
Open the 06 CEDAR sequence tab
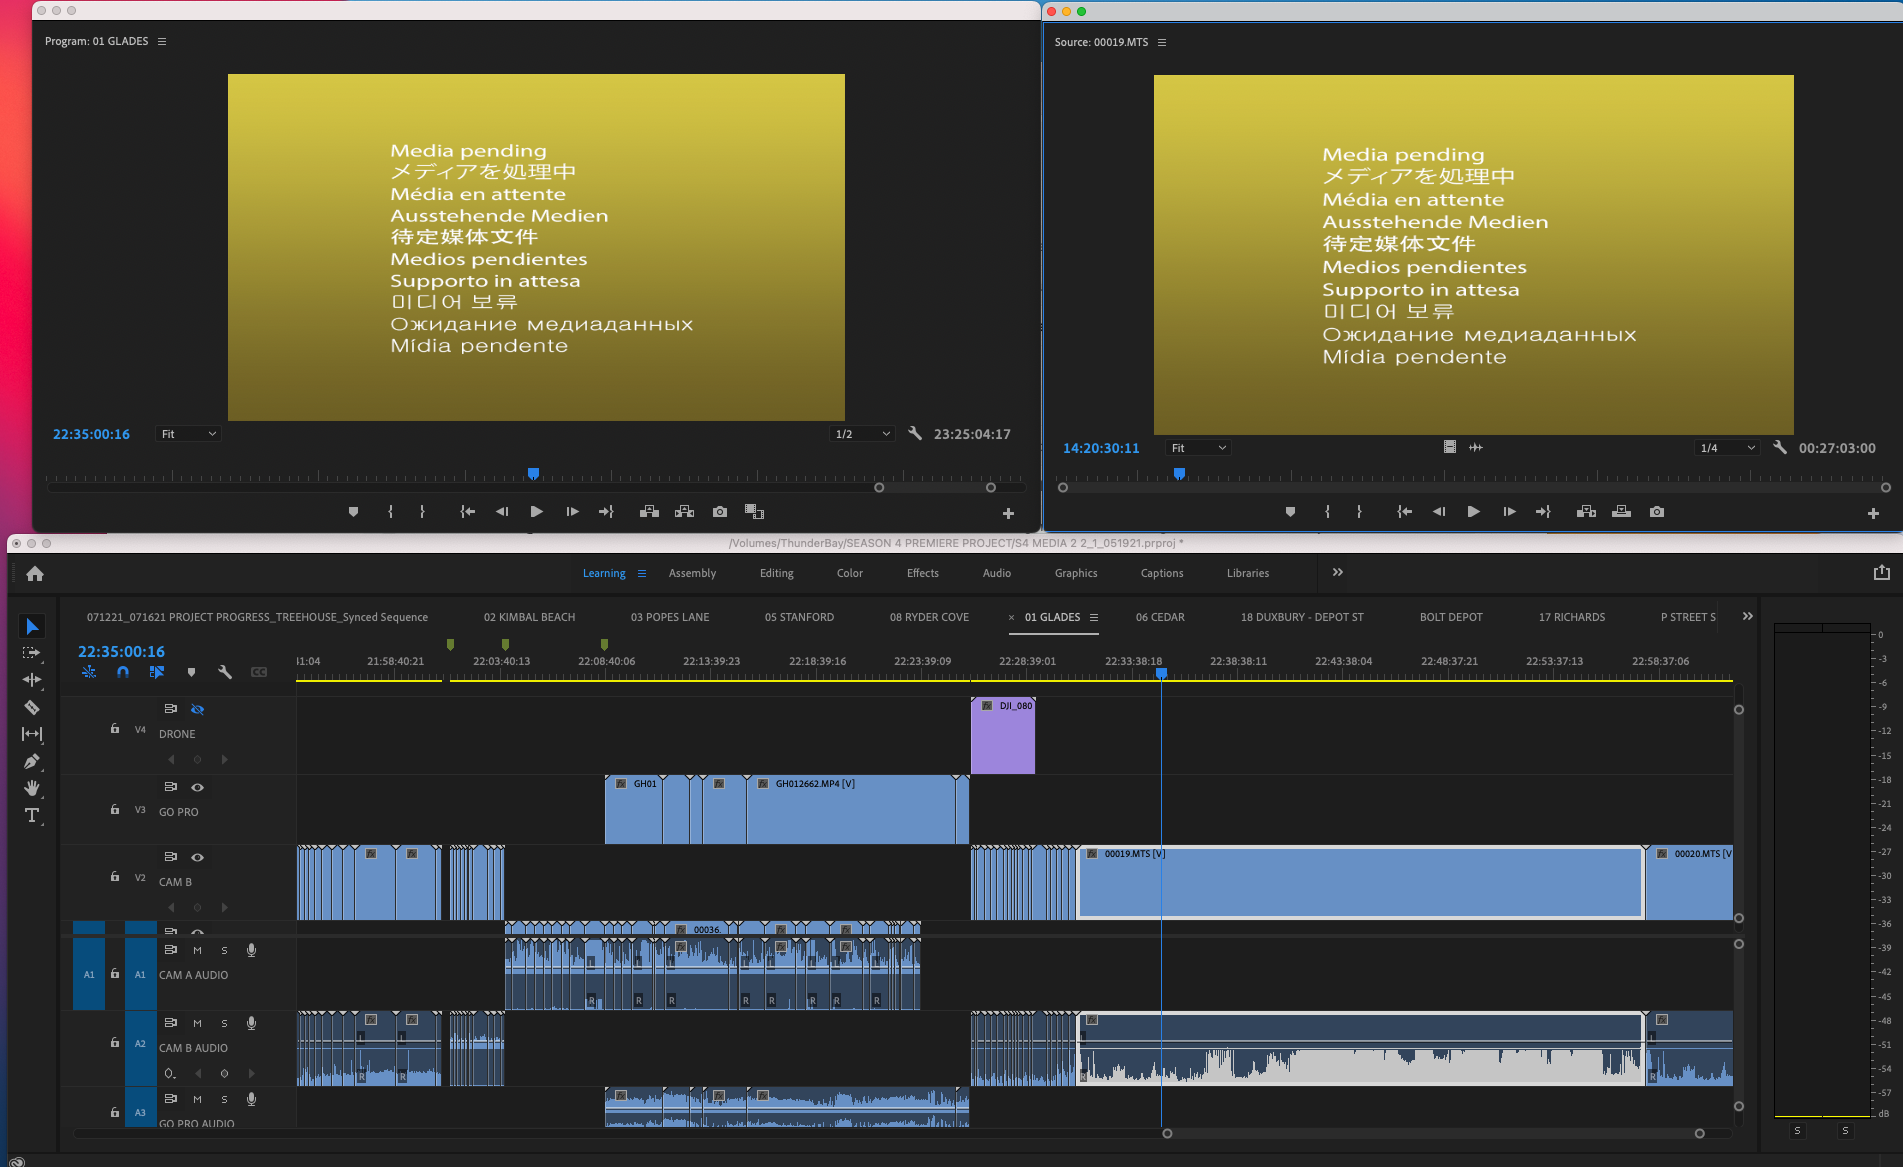(1159, 617)
